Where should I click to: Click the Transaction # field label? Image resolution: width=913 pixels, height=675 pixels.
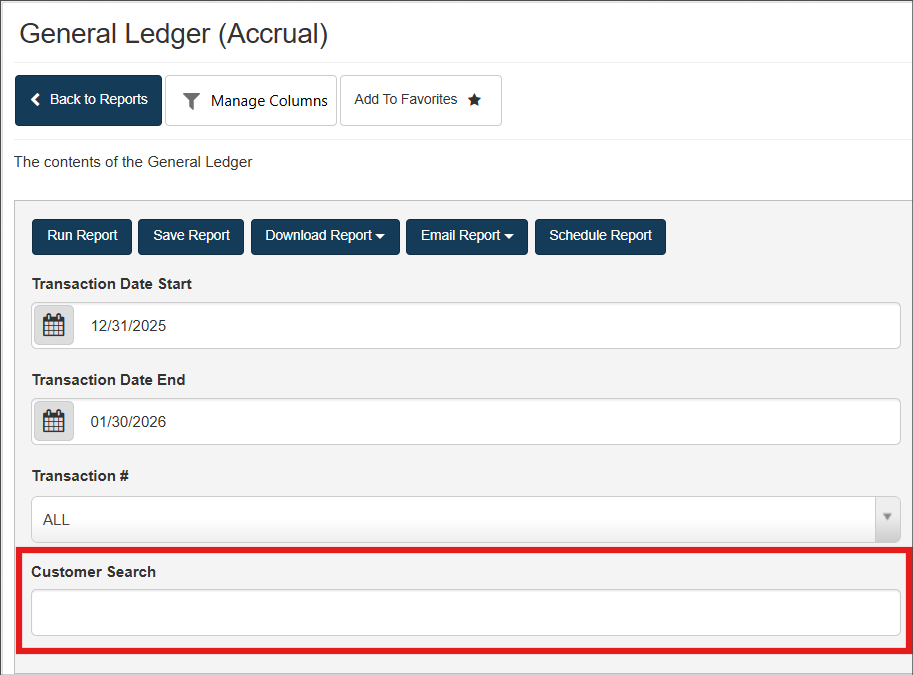(x=80, y=476)
